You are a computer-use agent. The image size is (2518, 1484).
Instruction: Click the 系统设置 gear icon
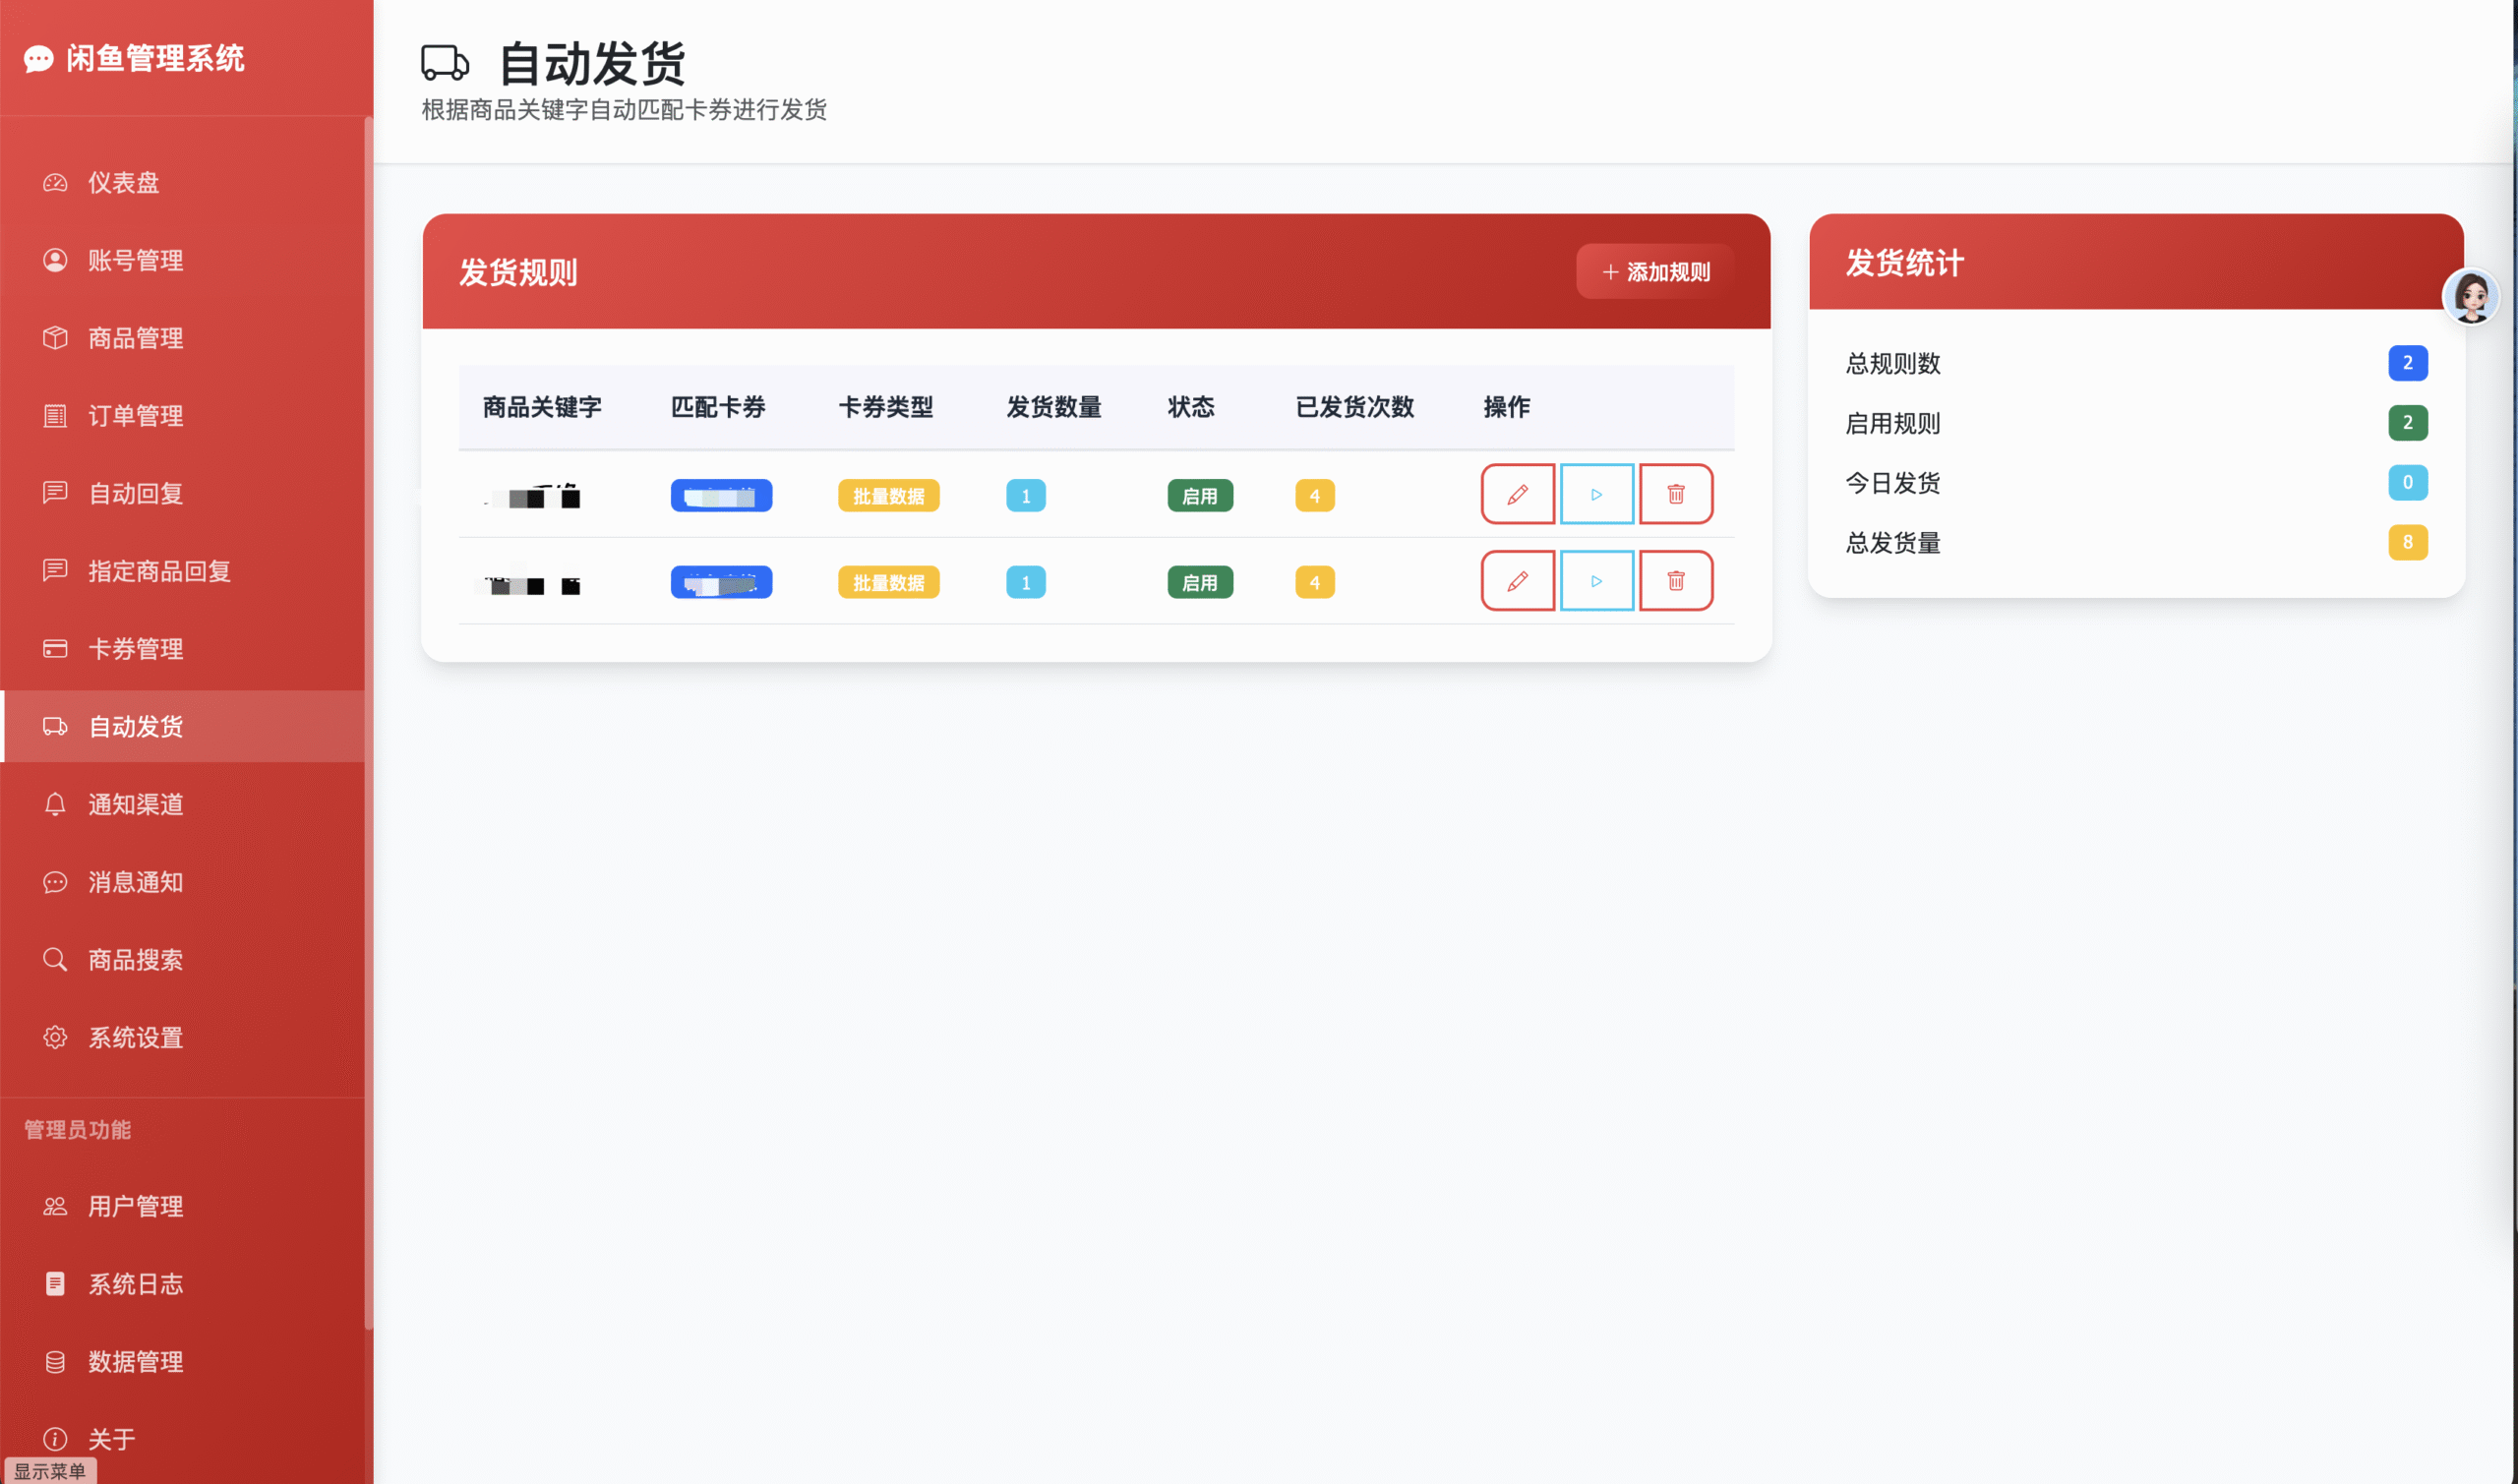click(x=55, y=1038)
